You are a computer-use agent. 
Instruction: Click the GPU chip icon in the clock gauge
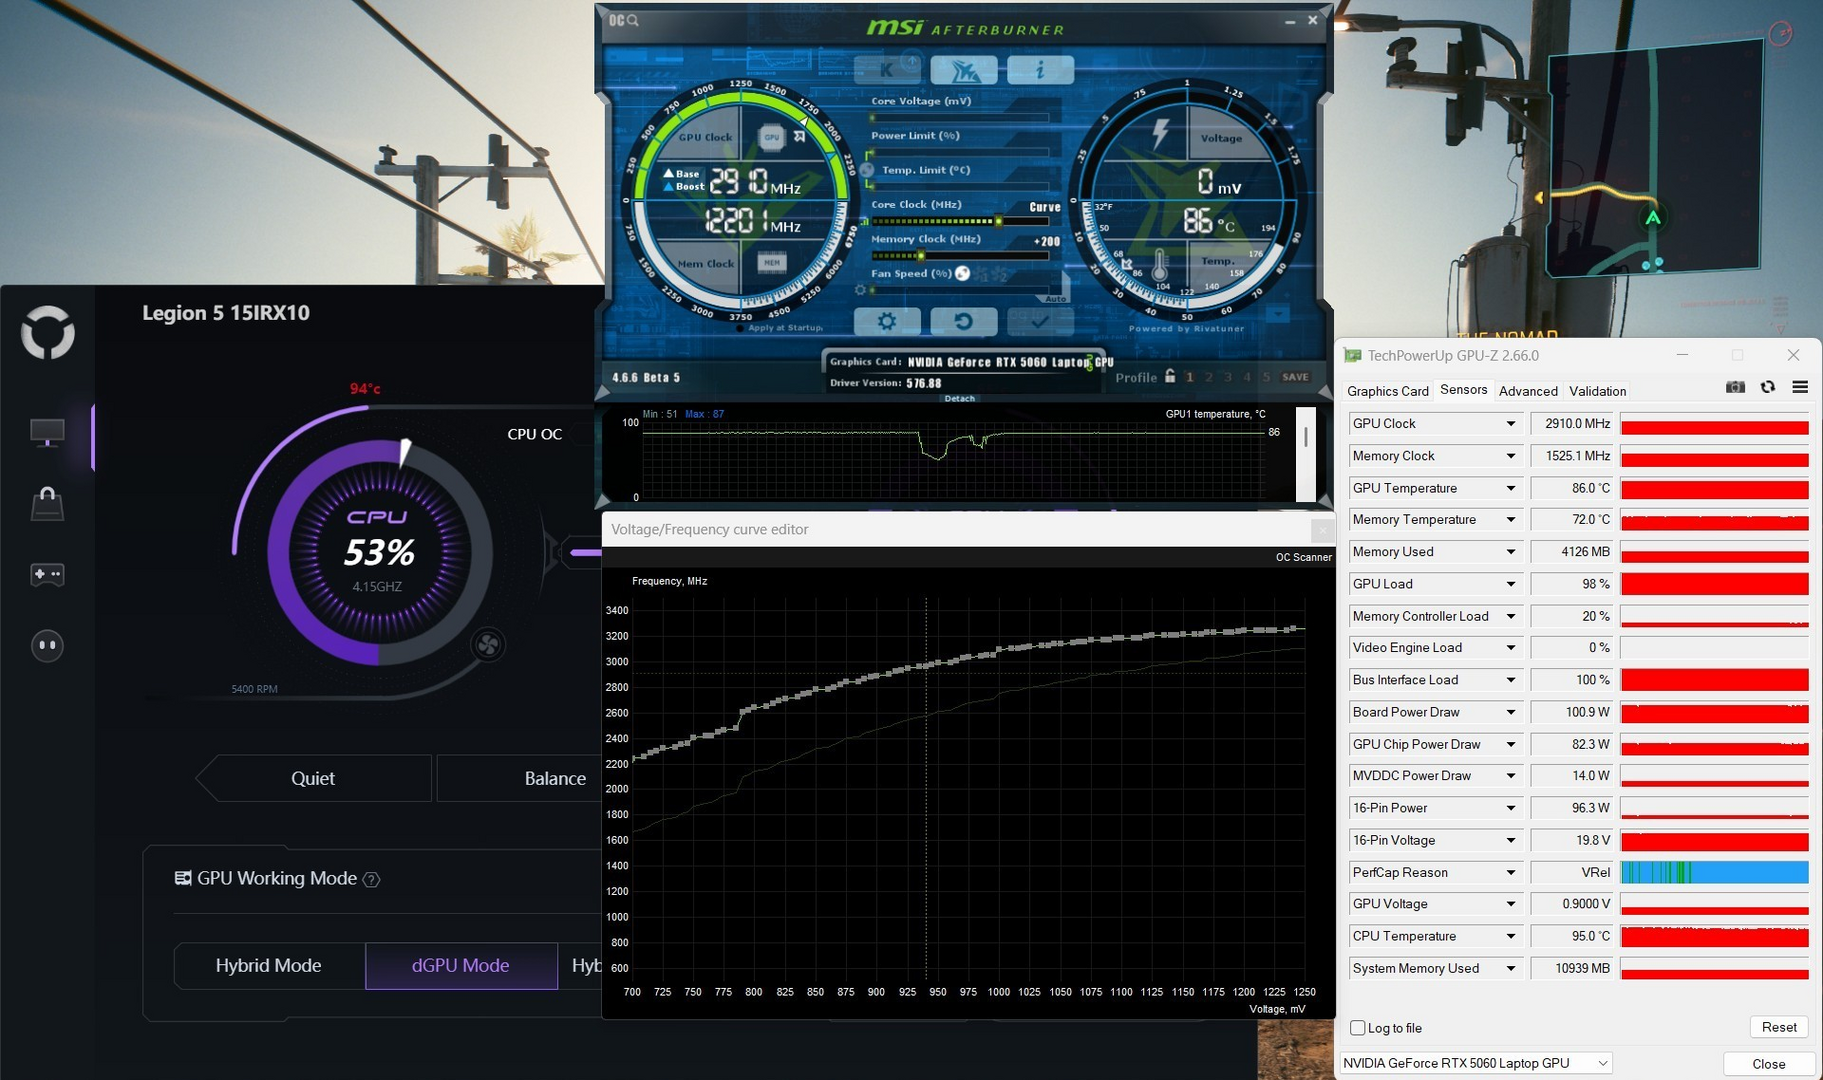tap(771, 137)
